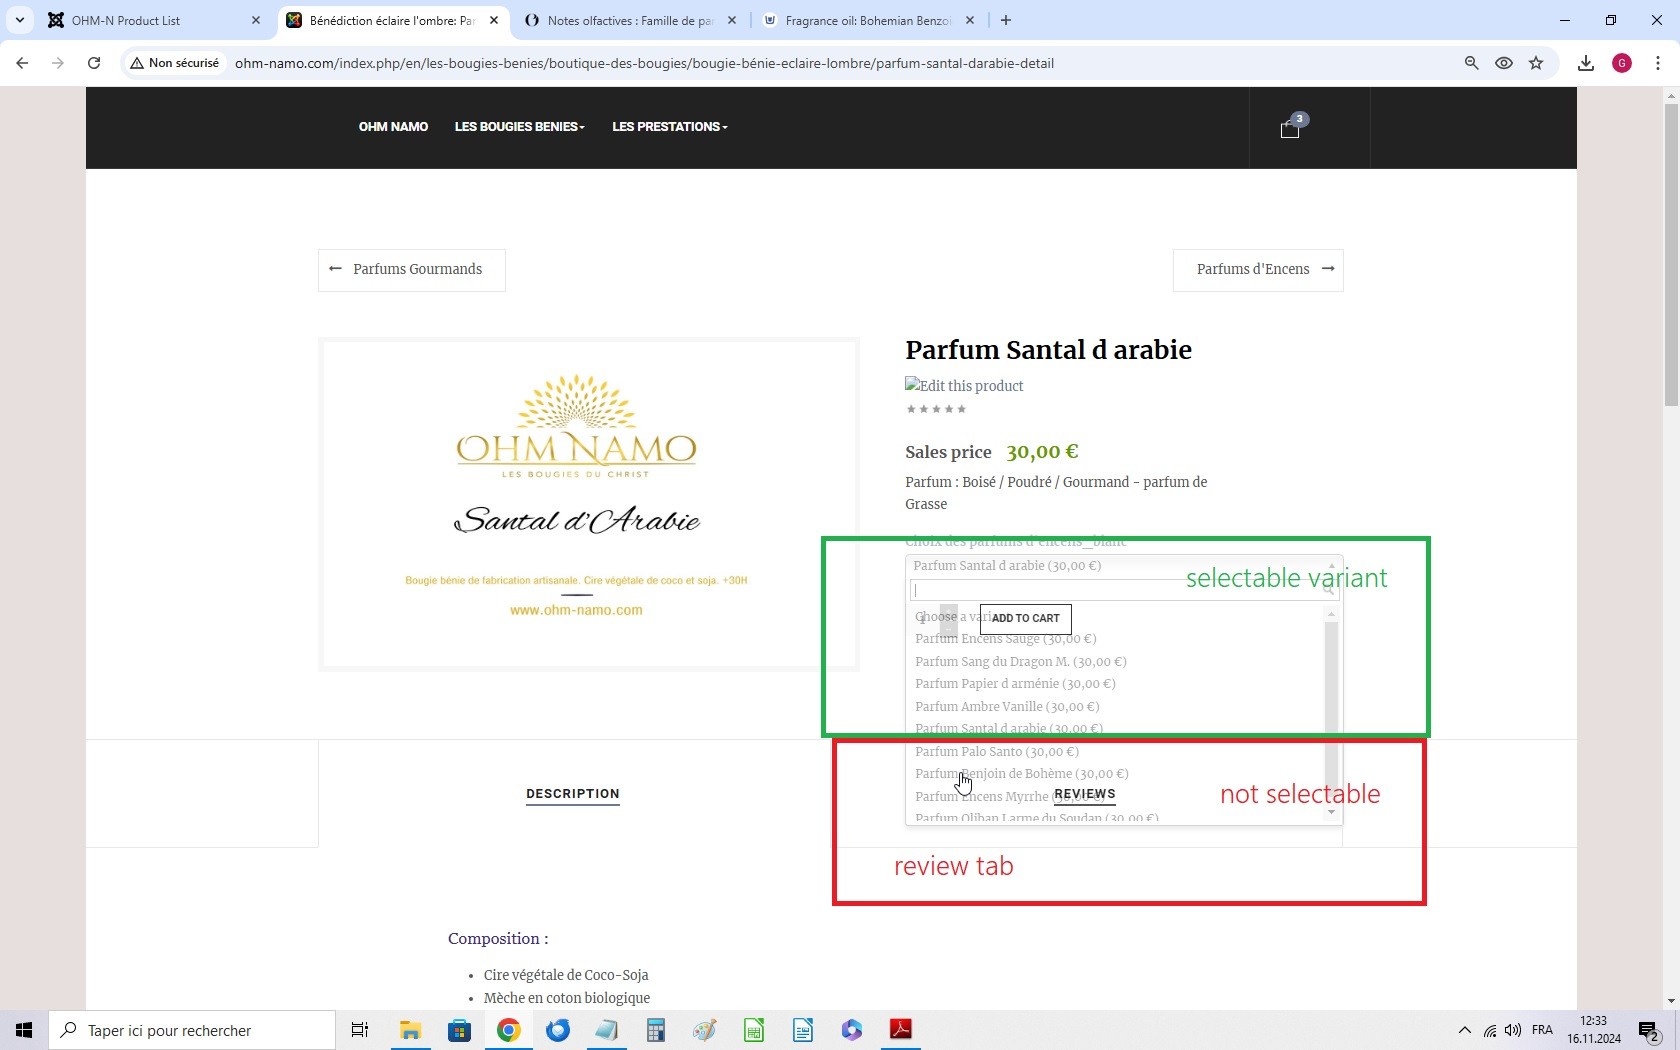Screen dimensions: 1680x1050
Task: Expand the LES PRESTATIONS menu
Action: click(670, 127)
